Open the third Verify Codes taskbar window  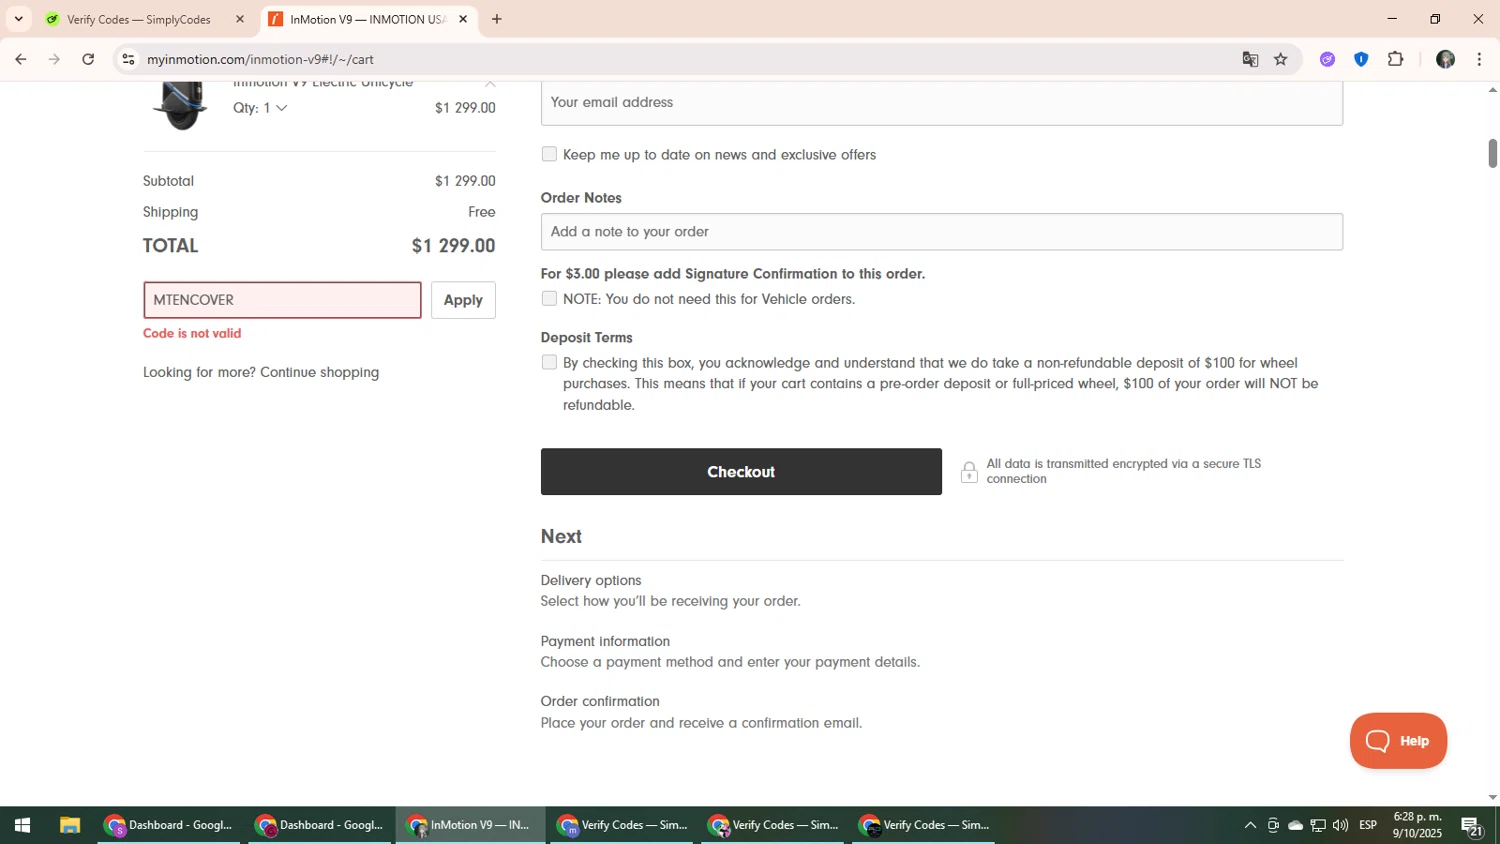(x=924, y=825)
